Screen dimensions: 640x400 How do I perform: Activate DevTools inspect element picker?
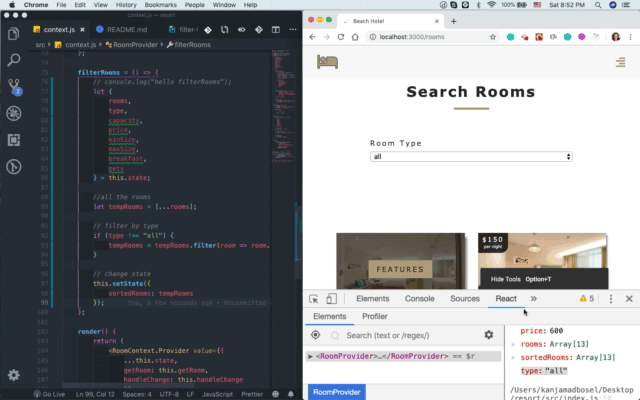pos(313,299)
